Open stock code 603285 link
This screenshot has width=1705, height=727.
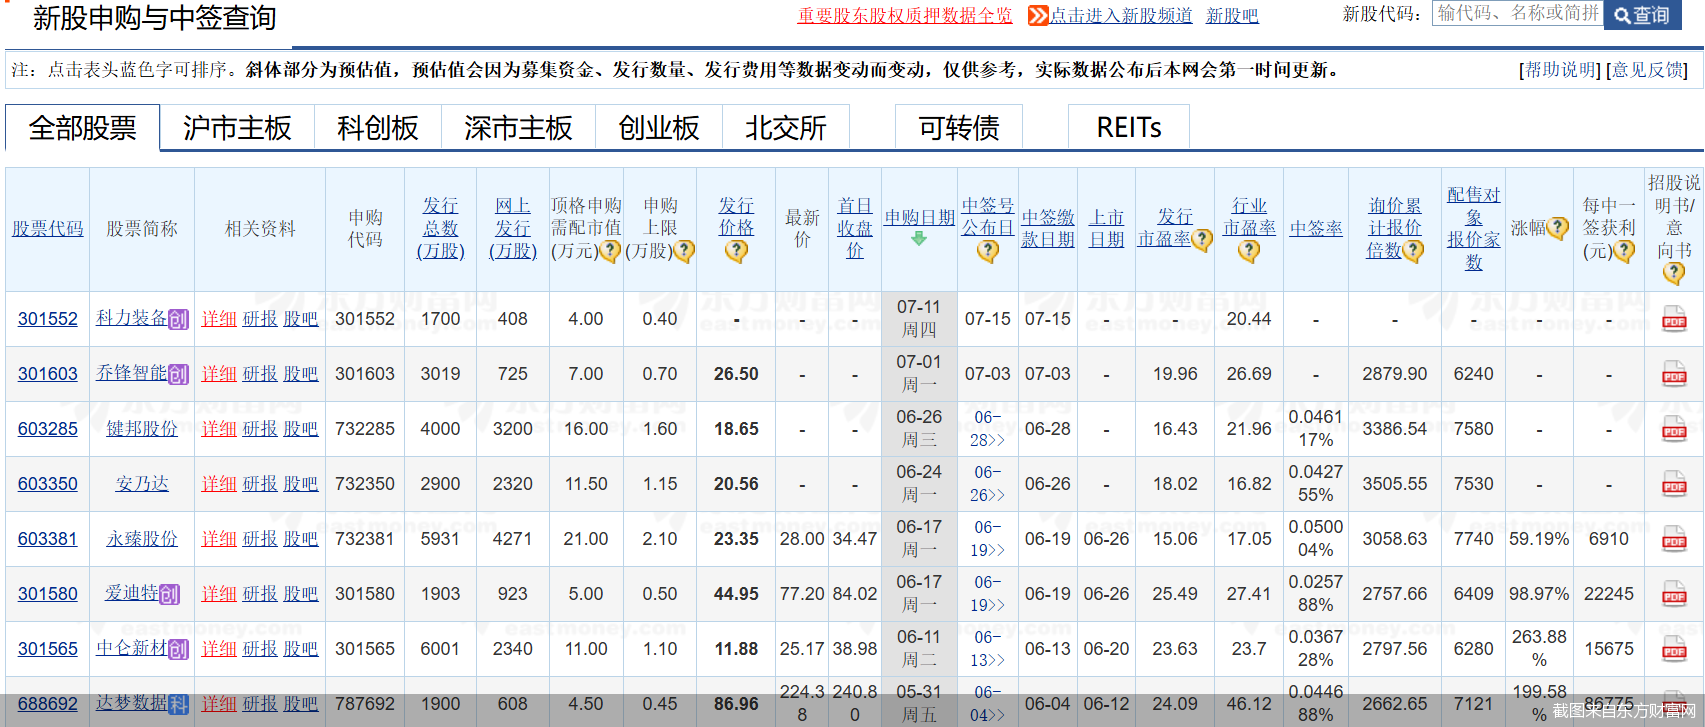coord(48,429)
